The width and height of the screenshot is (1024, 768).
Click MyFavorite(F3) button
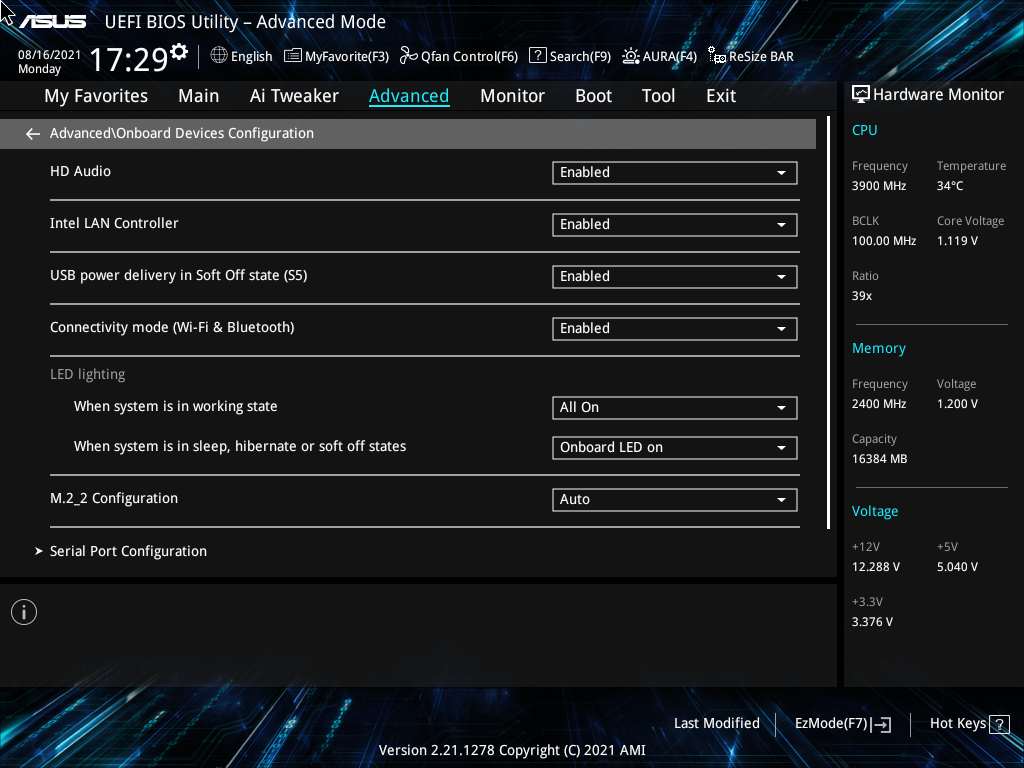click(x=336, y=56)
